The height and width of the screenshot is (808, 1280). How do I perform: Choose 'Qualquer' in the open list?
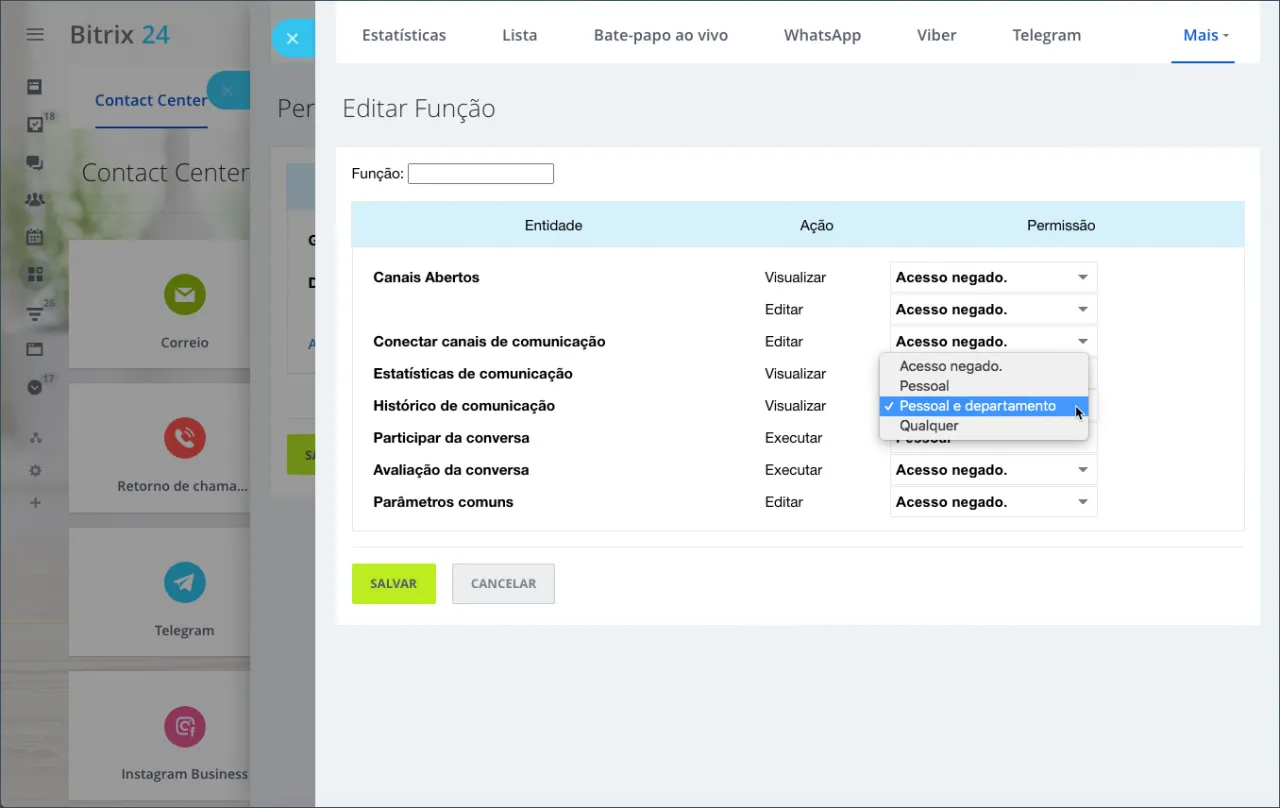coord(984,426)
